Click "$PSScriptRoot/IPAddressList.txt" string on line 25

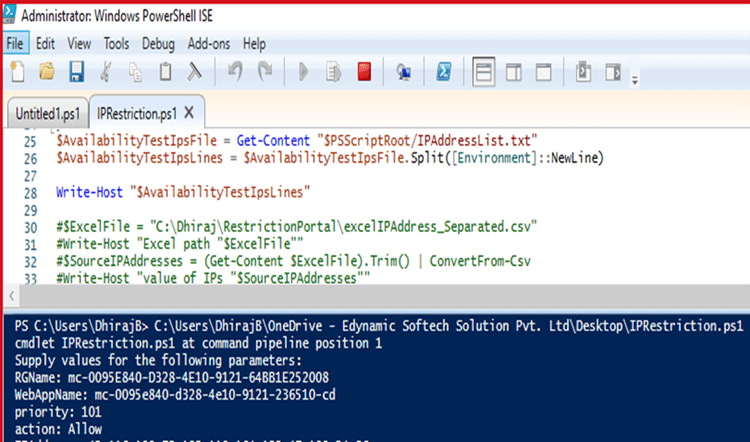tap(427, 141)
